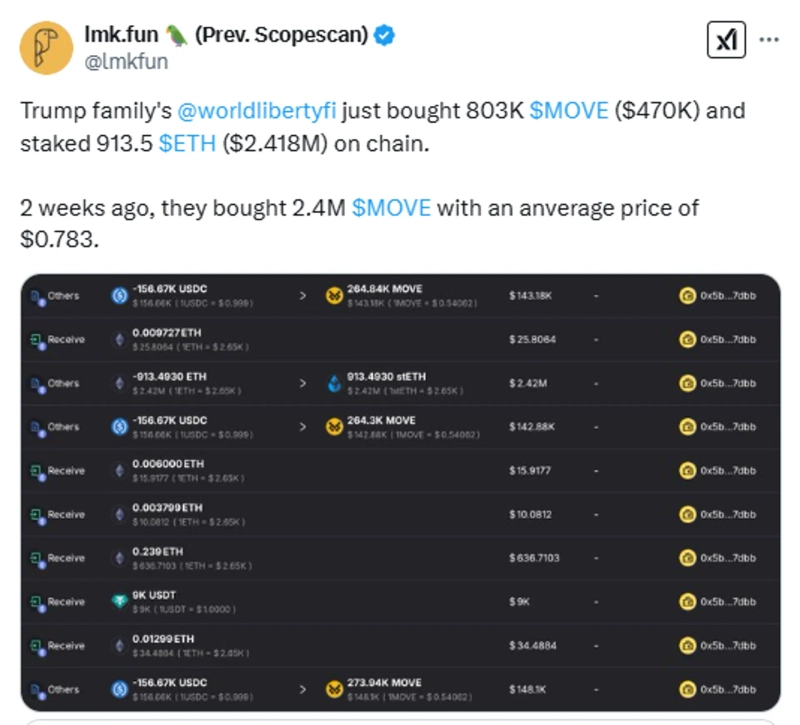
Task: Click the stETH token icon
Action: point(335,383)
